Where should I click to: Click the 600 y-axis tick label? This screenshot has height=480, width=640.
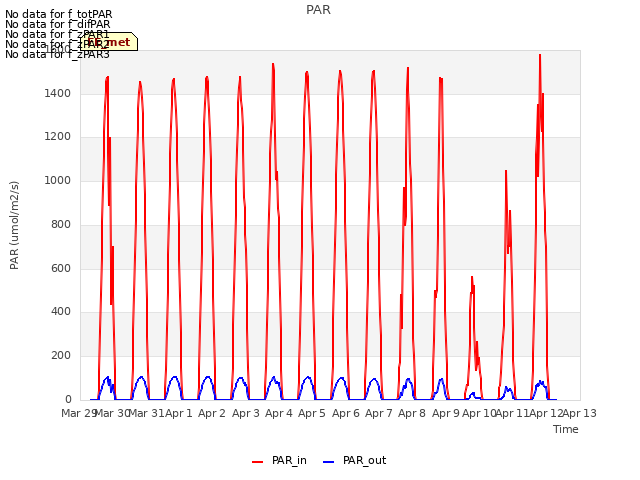click(x=61, y=268)
